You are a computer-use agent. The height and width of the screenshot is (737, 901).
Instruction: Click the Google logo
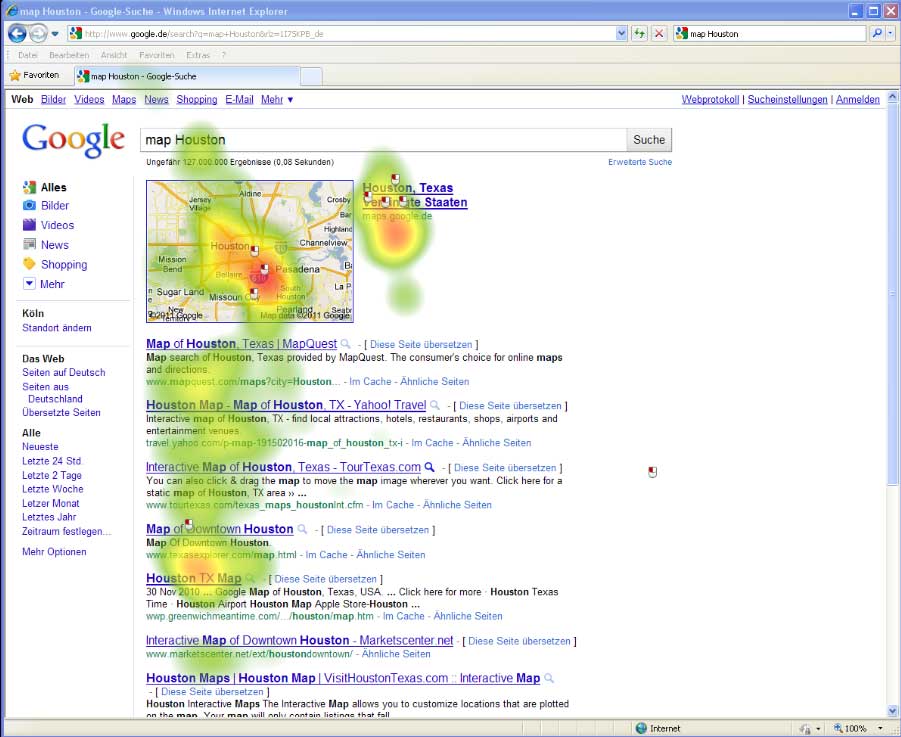tap(73, 140)
